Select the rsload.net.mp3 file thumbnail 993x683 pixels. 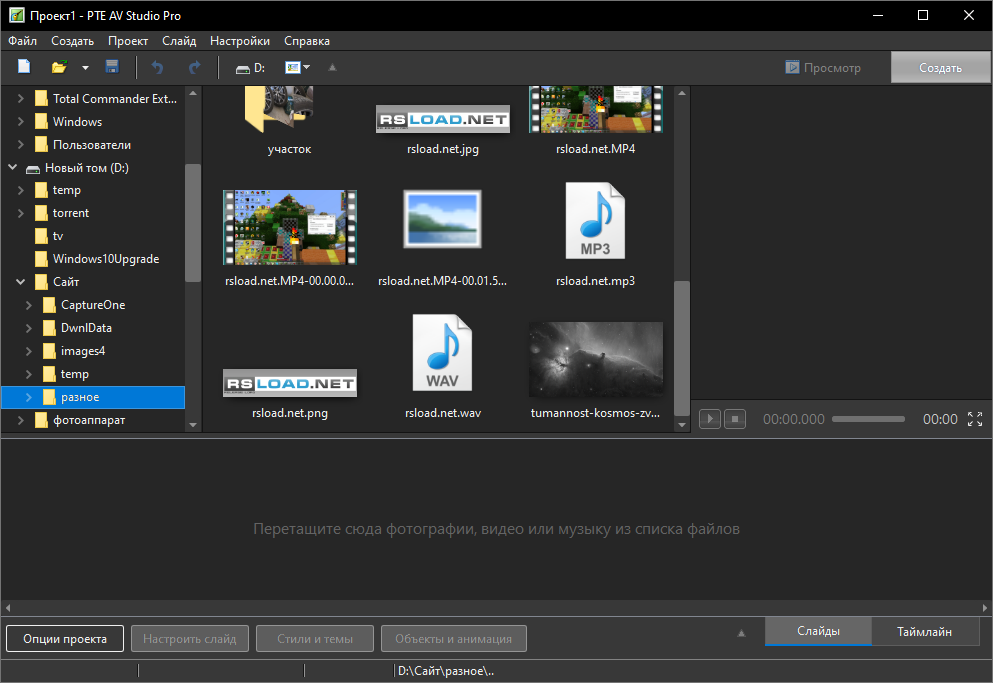coord(595,232)
